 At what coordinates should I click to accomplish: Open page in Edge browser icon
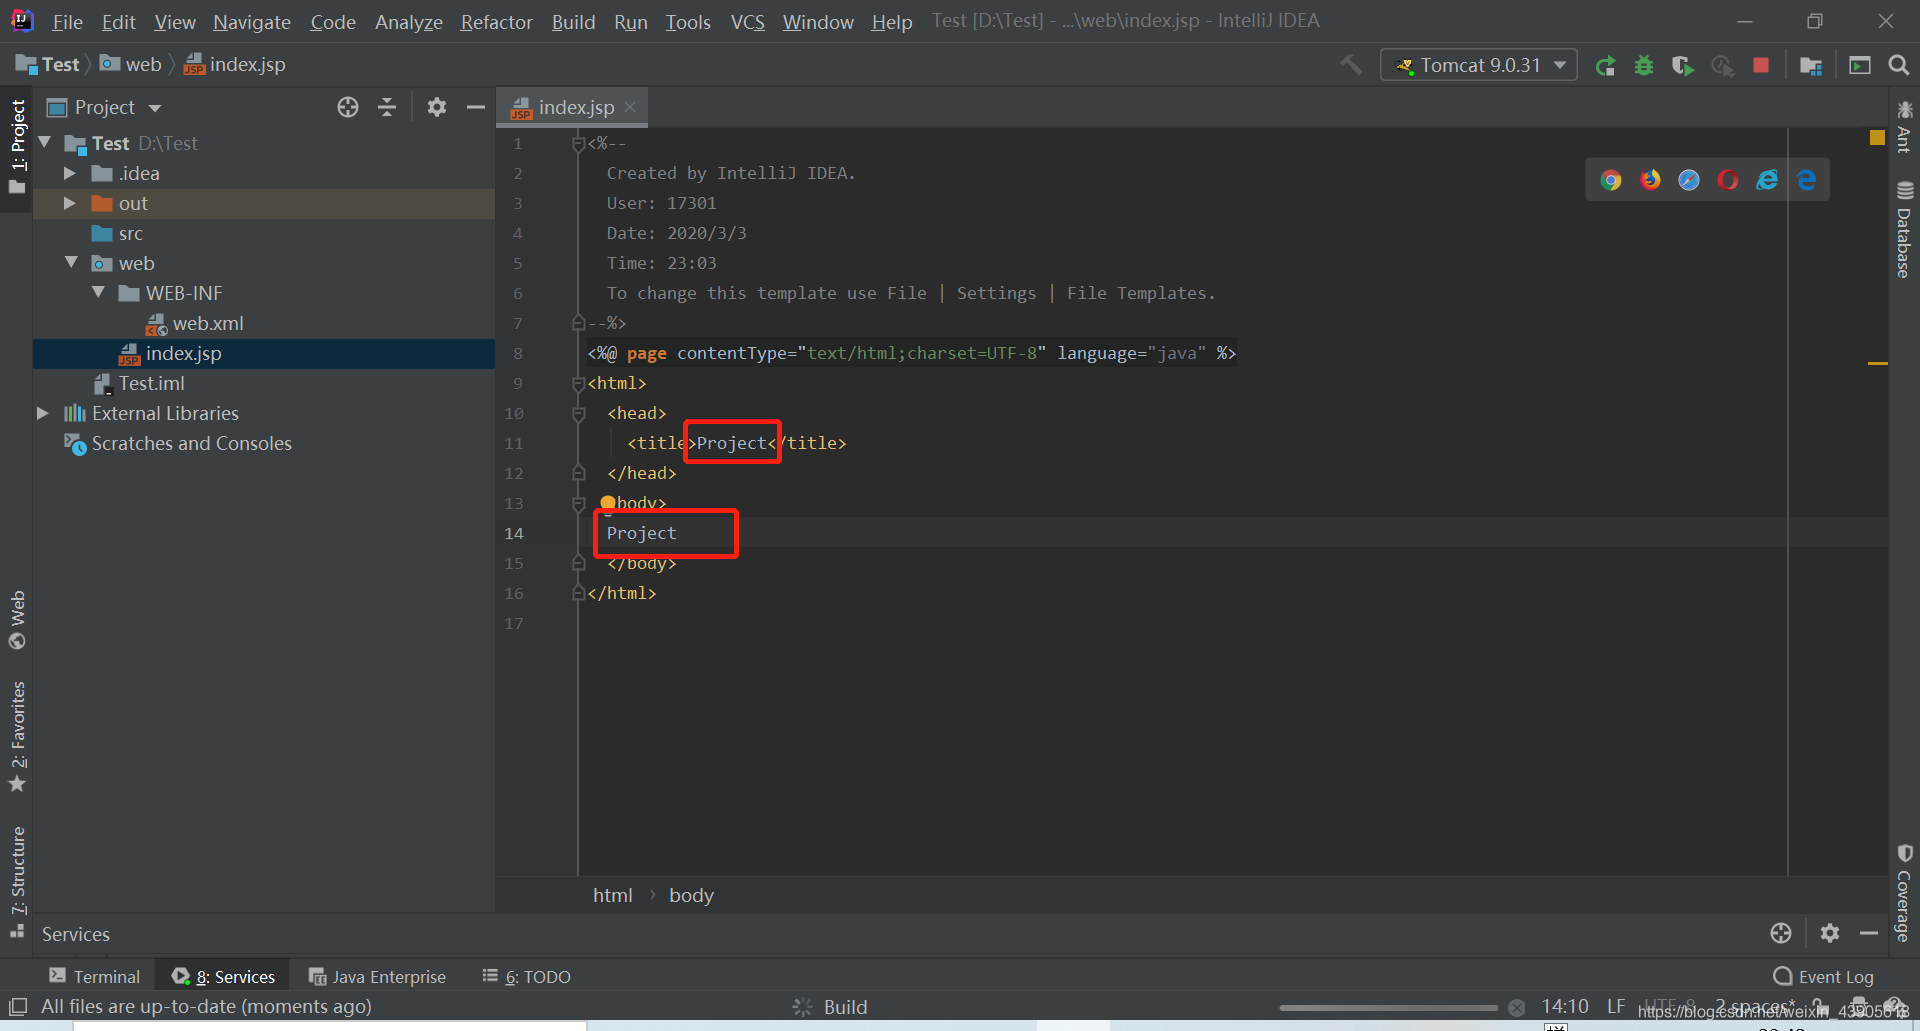[x=1806, y=180]
